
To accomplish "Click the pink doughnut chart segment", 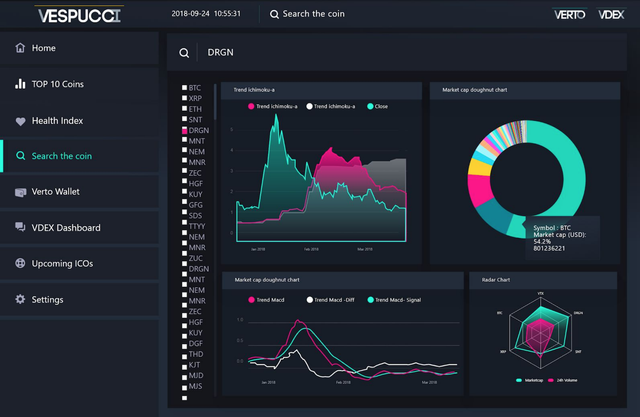I will coord(479,190).
